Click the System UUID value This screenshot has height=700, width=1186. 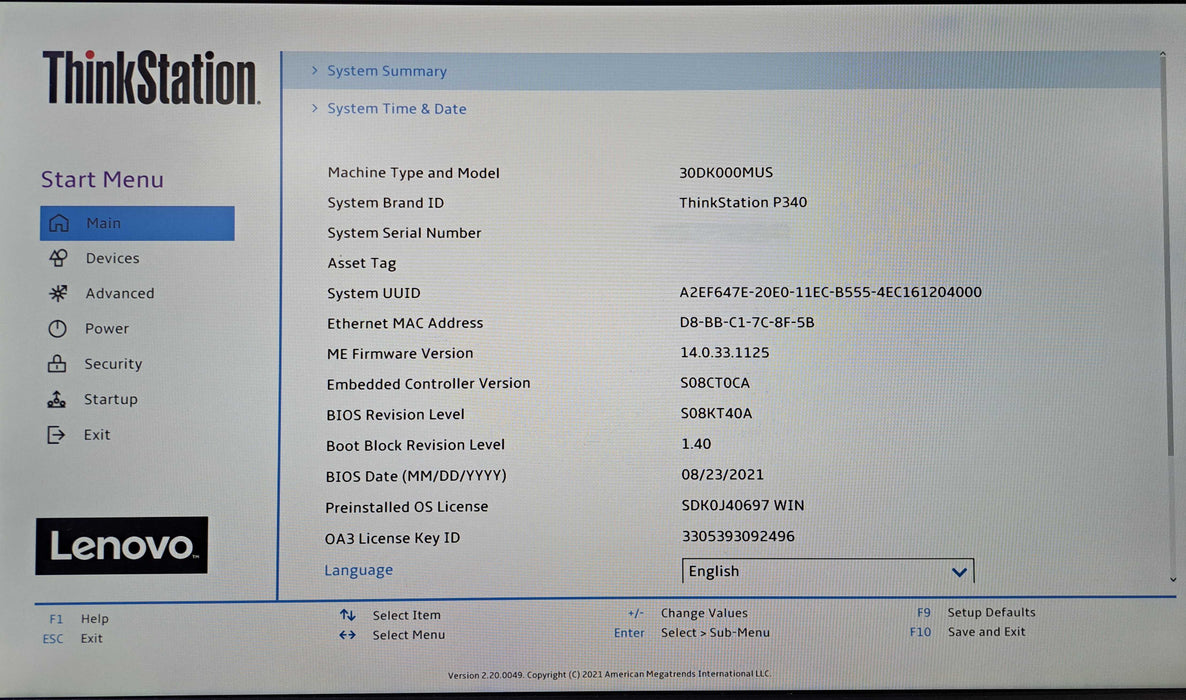(x=831, y=292)
